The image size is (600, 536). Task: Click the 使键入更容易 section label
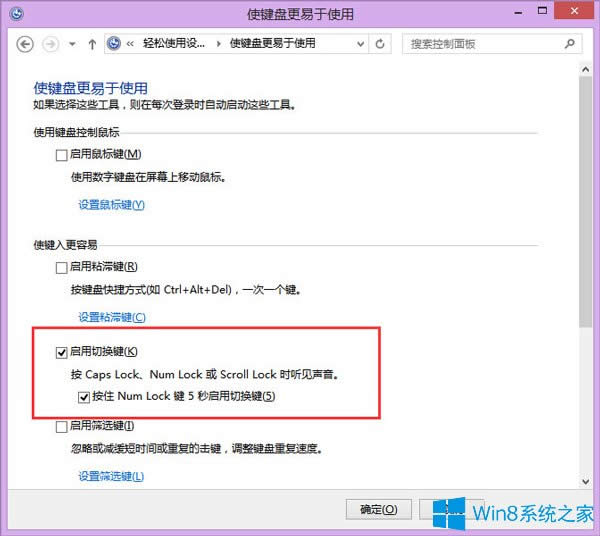click(x=65, y=245)
